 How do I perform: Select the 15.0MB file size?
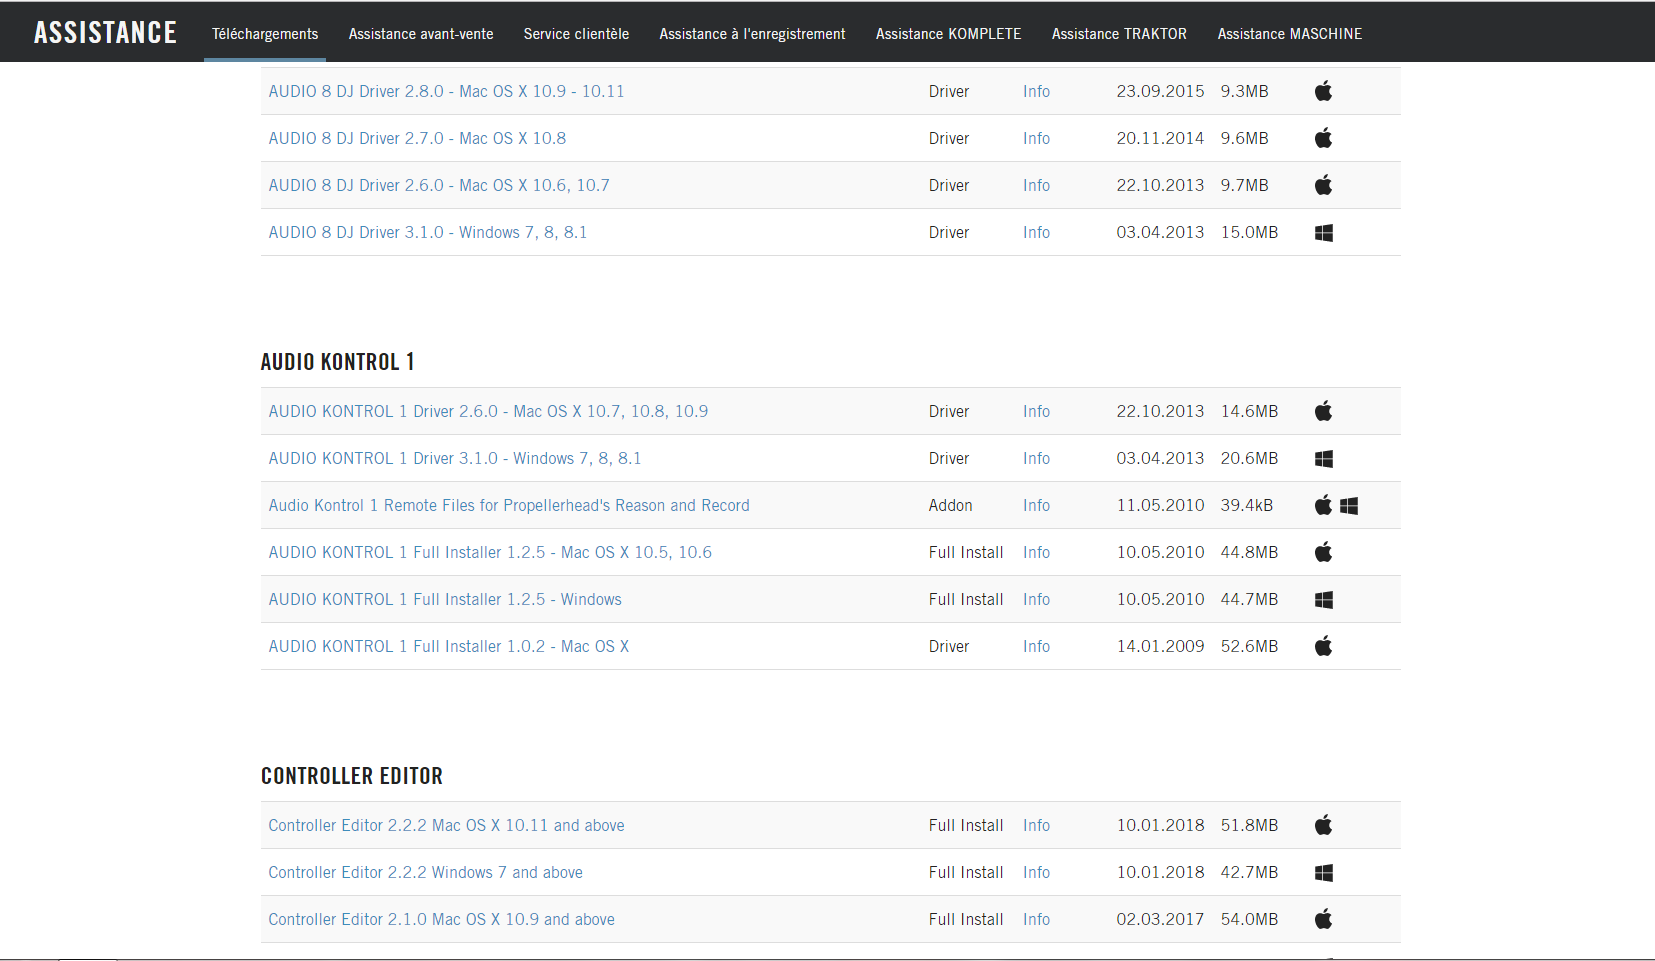[x=1249, y=232]
